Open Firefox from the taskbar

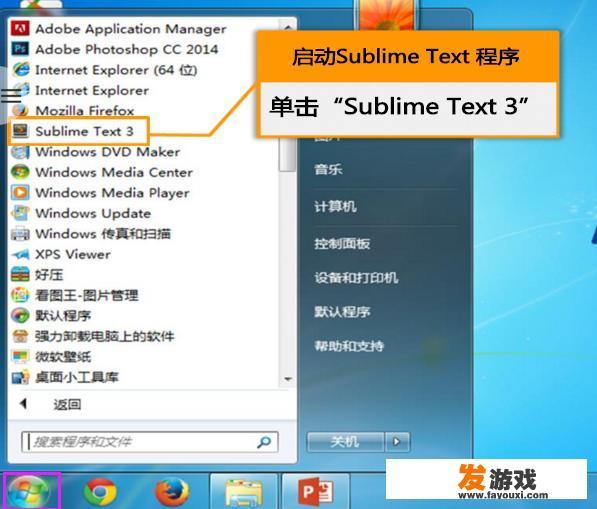[172, 491]
